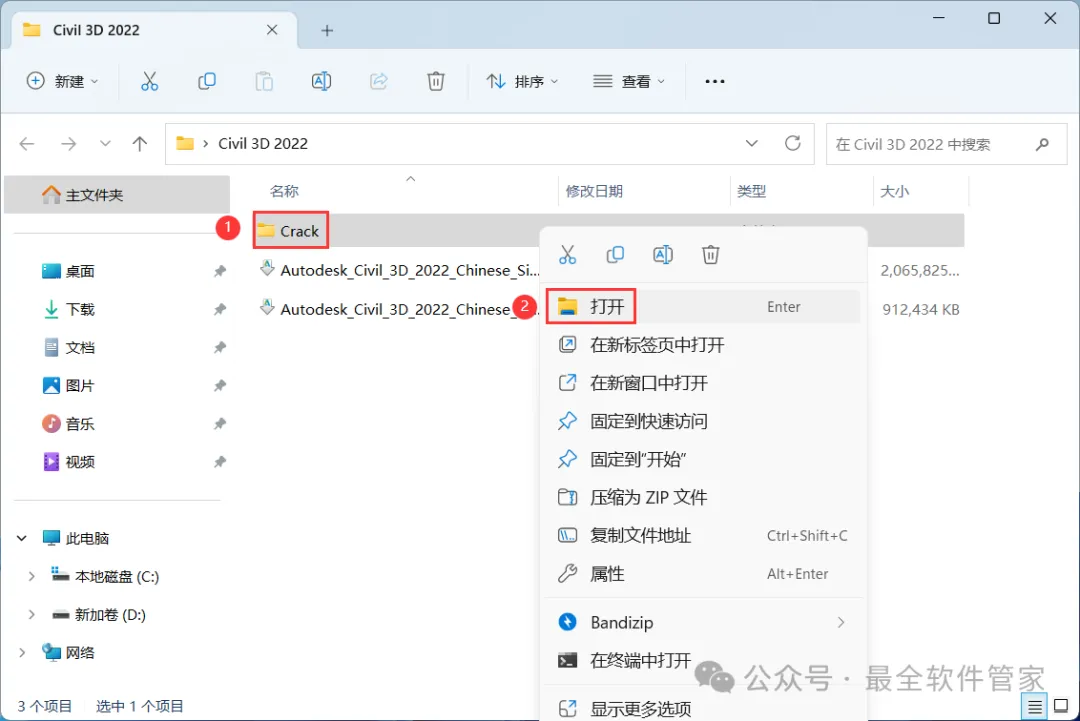Go back with the left arrow
The image size is (1080, 721).
coord(27,144)
